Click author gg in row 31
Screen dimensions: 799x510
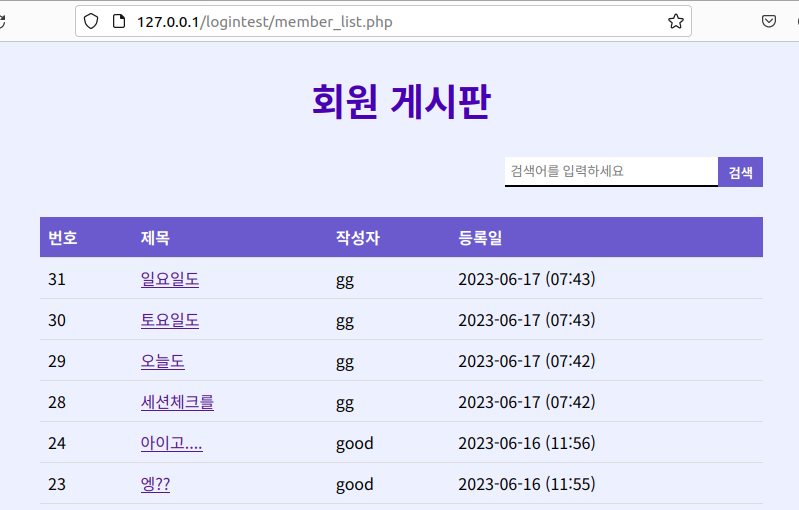pyautogui.click(x=345, y=281)
